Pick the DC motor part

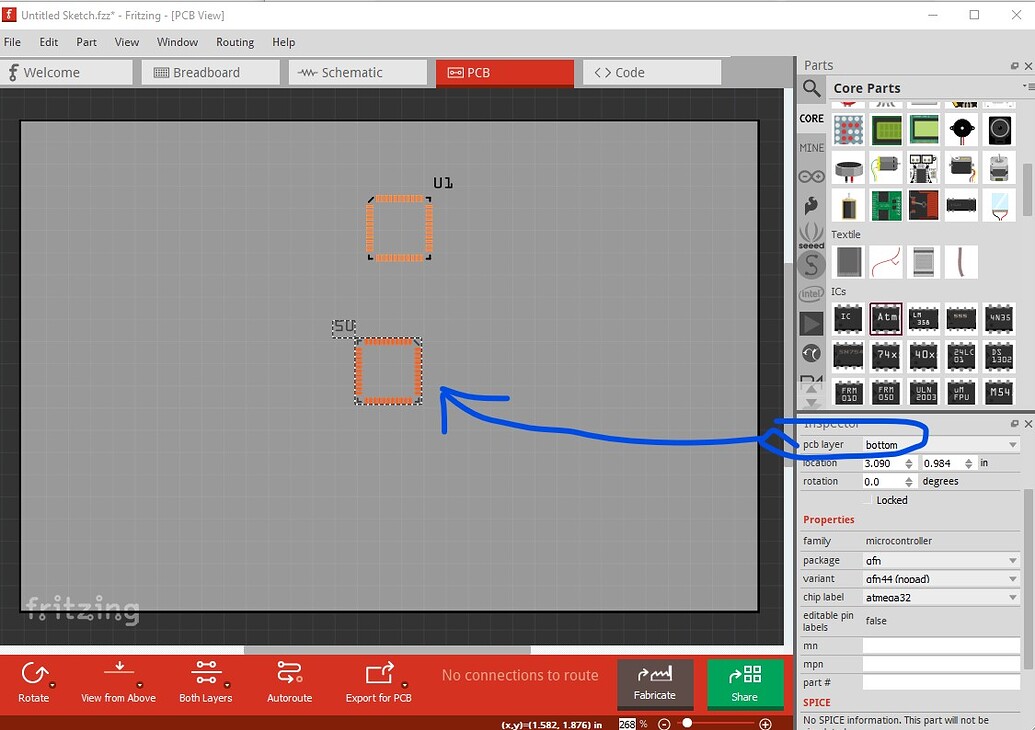click(x=886, y=168)
